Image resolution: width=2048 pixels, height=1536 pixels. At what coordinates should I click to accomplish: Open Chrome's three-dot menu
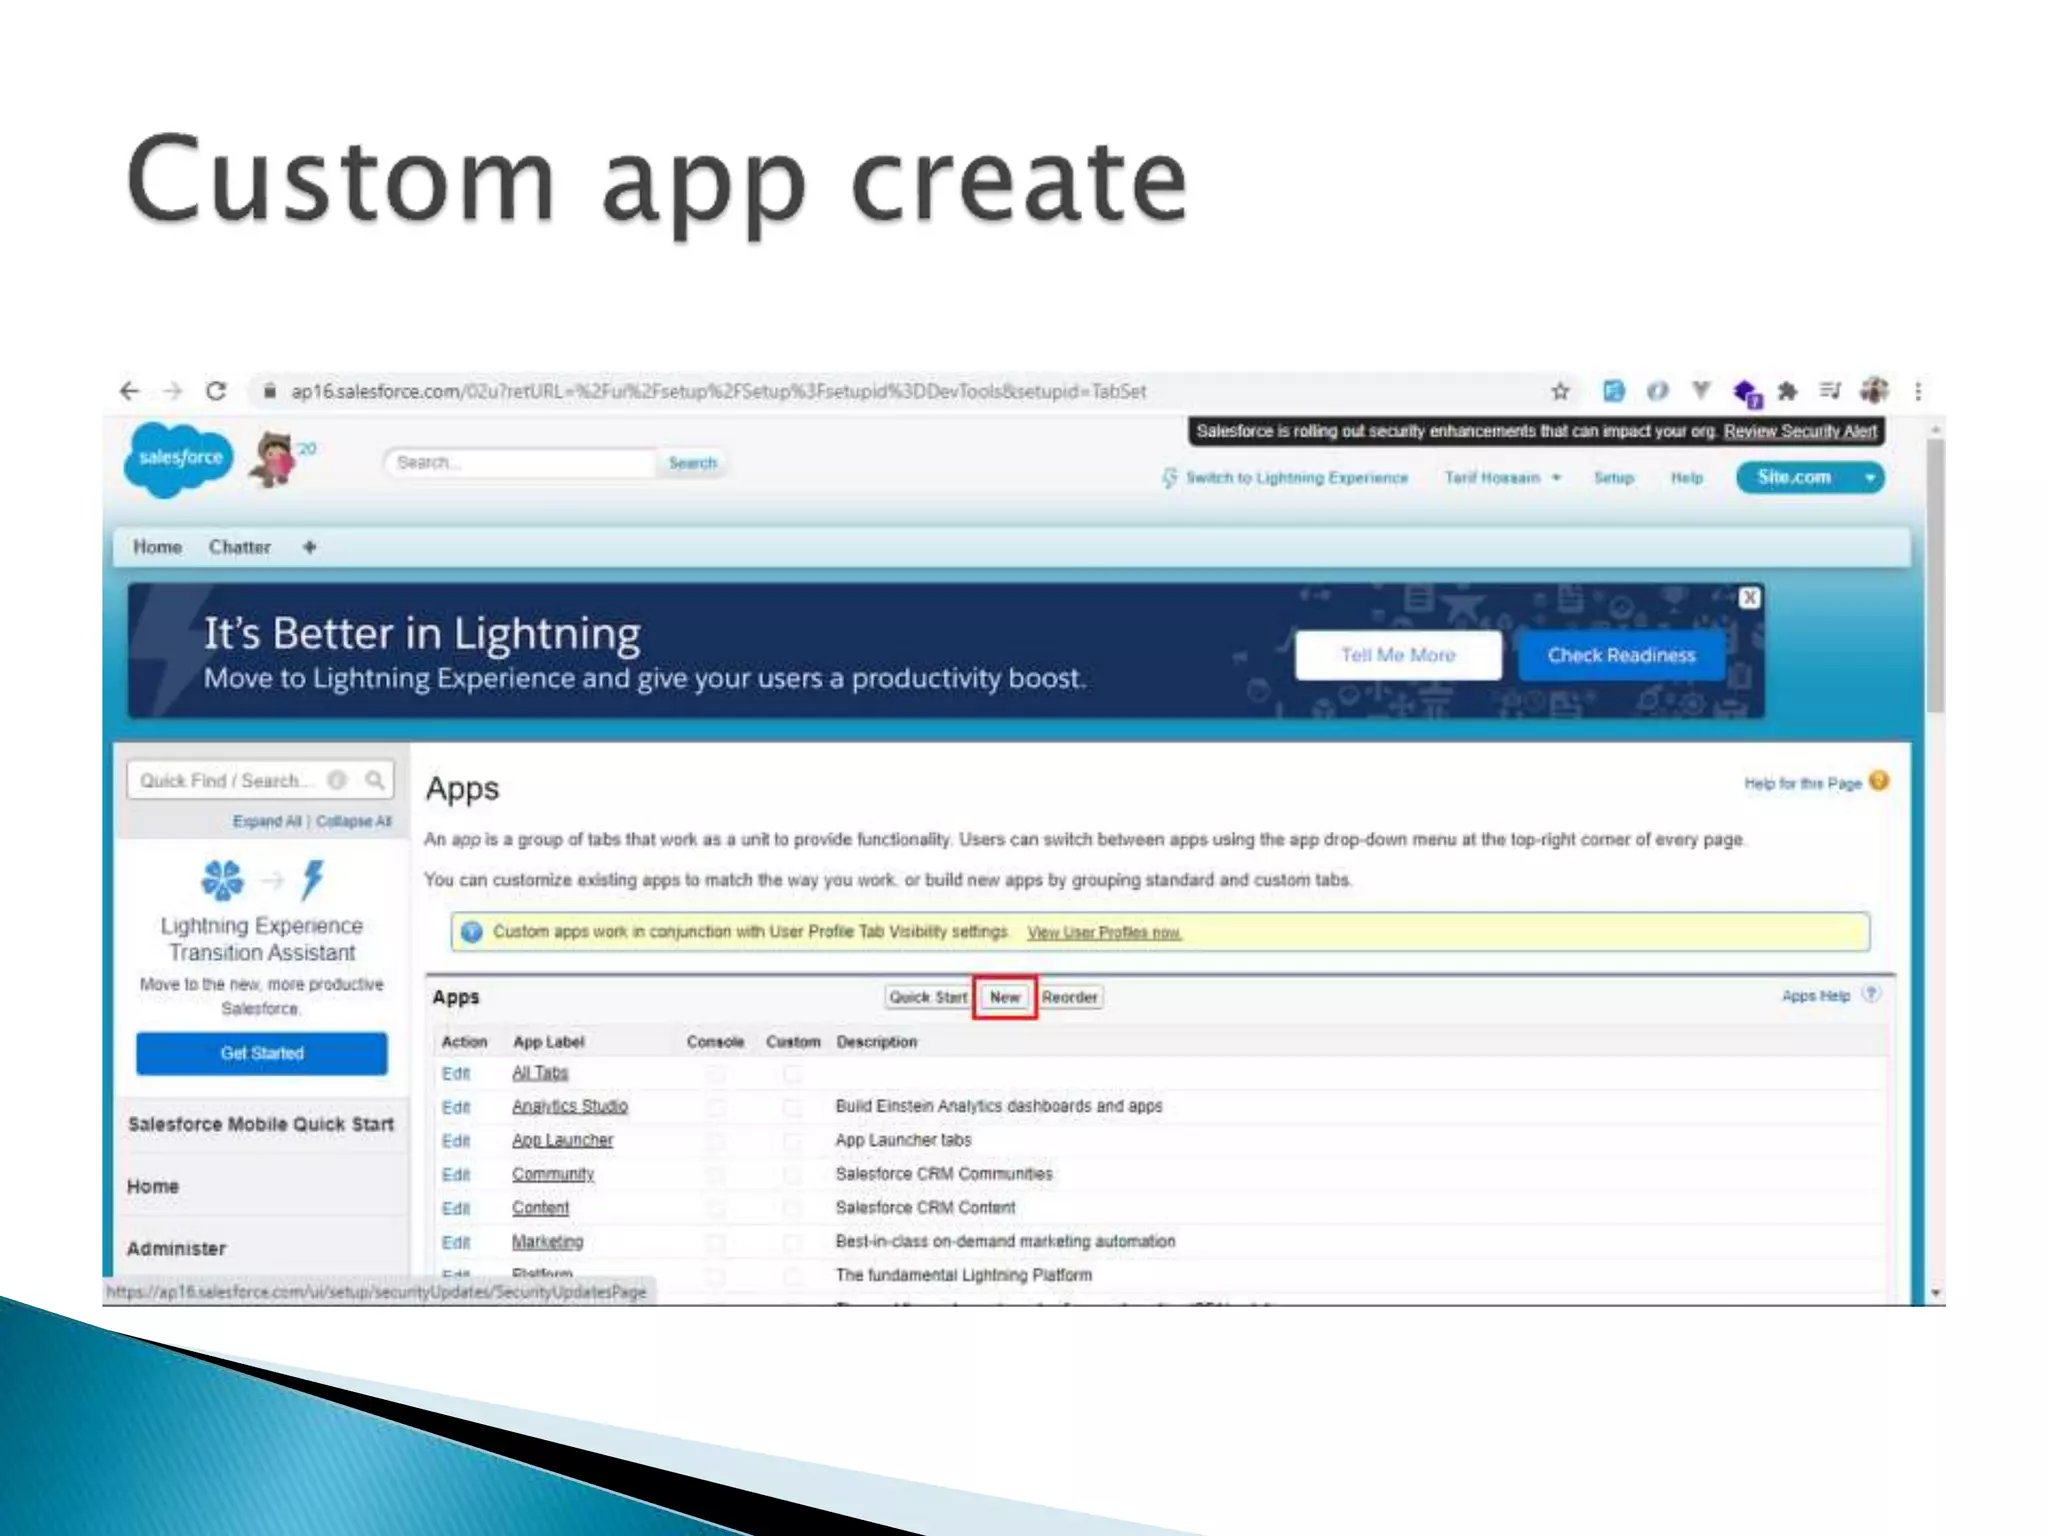[1917, 391]
